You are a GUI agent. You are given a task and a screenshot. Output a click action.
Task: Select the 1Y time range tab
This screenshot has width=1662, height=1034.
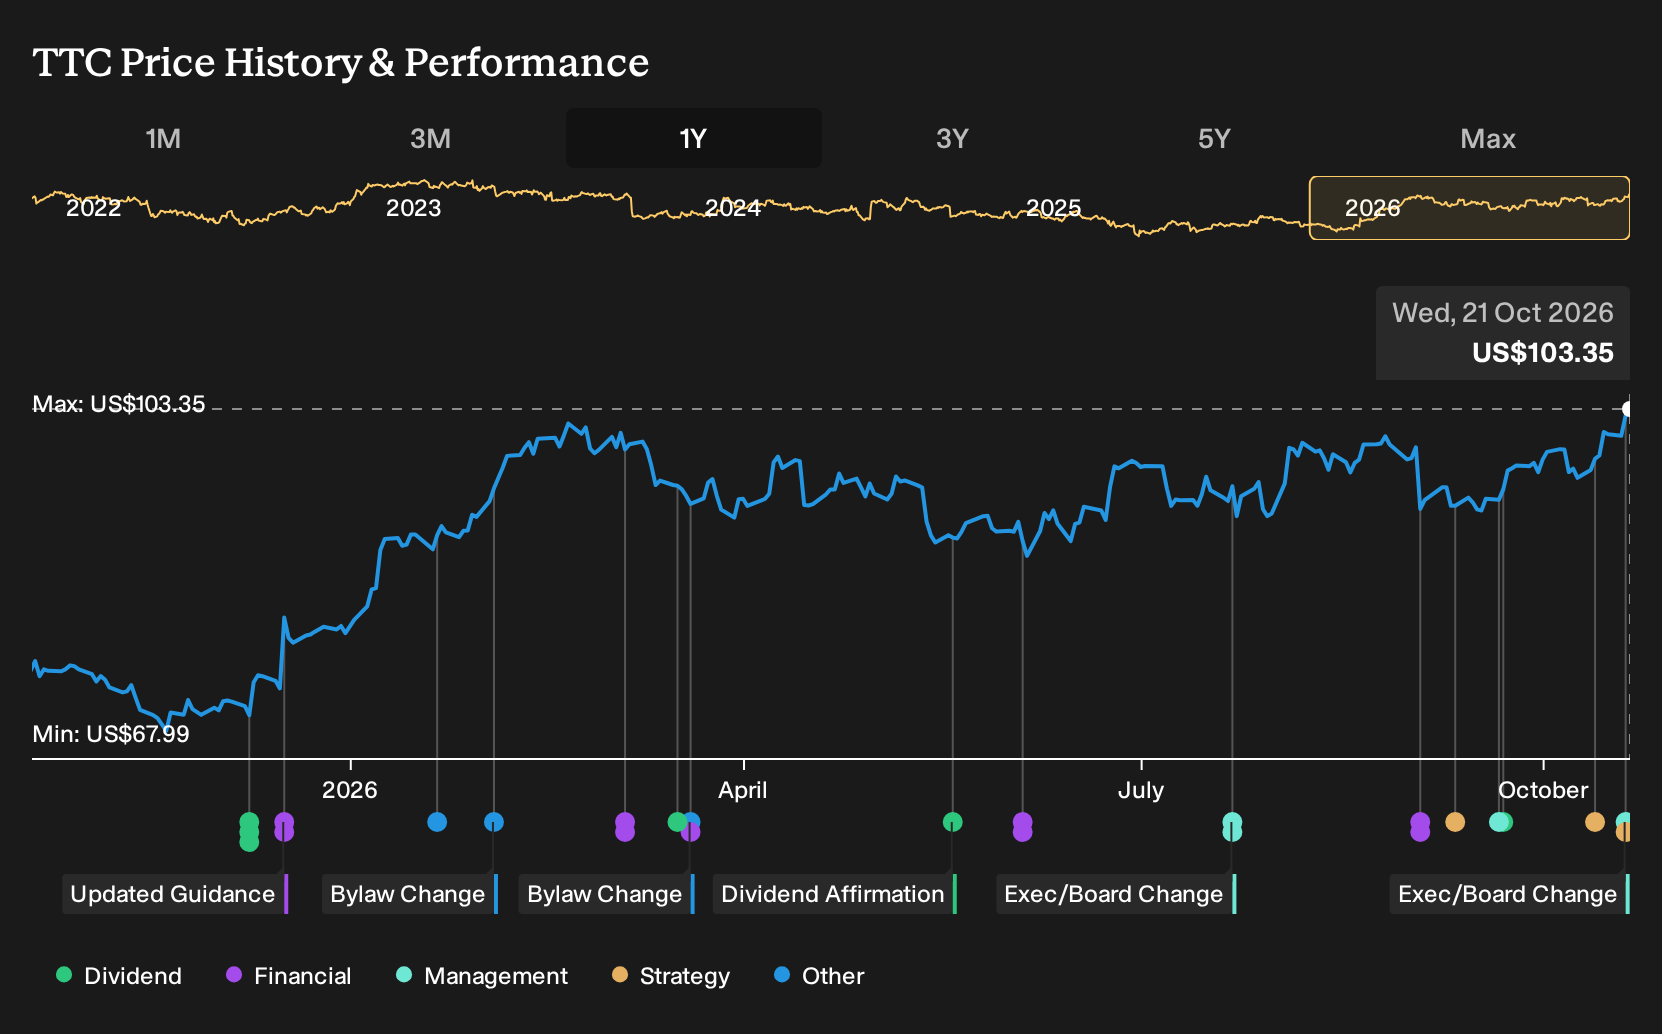pyautogui.click(x=694, y=138)
